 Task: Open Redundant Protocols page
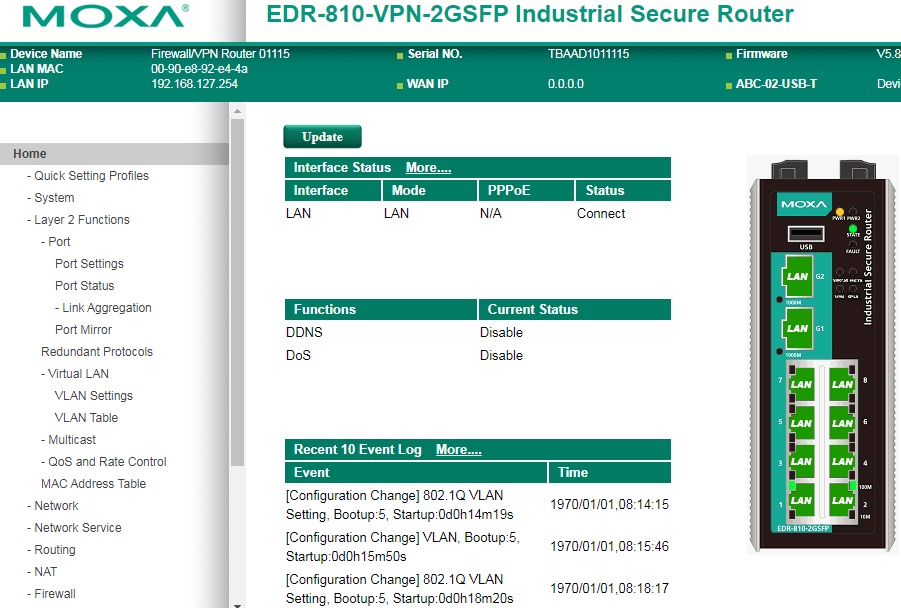(x=97, y=352)
